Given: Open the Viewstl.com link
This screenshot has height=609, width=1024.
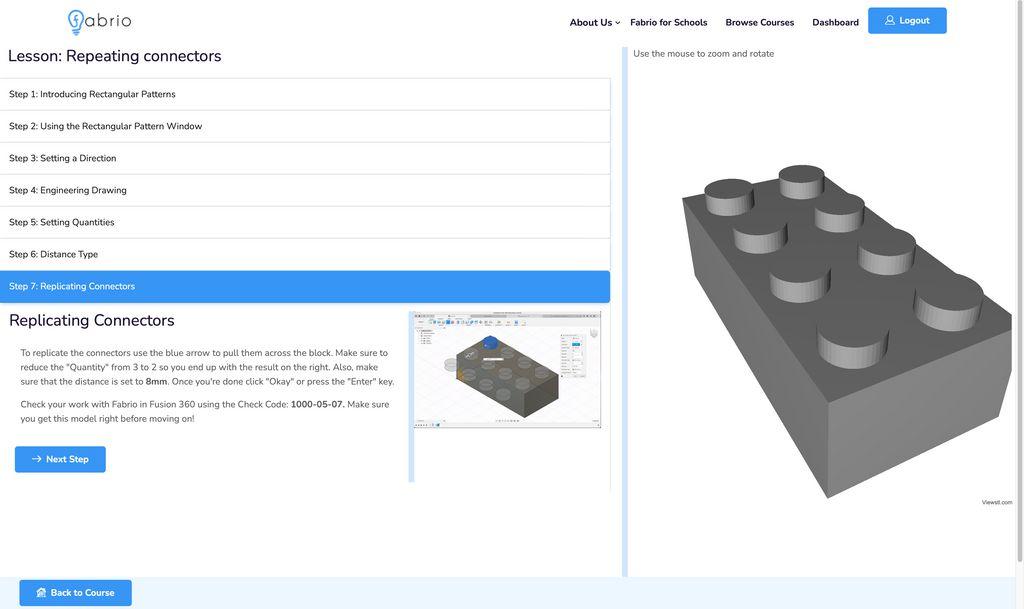Looking at the screenshot, I should click(997, 502).
